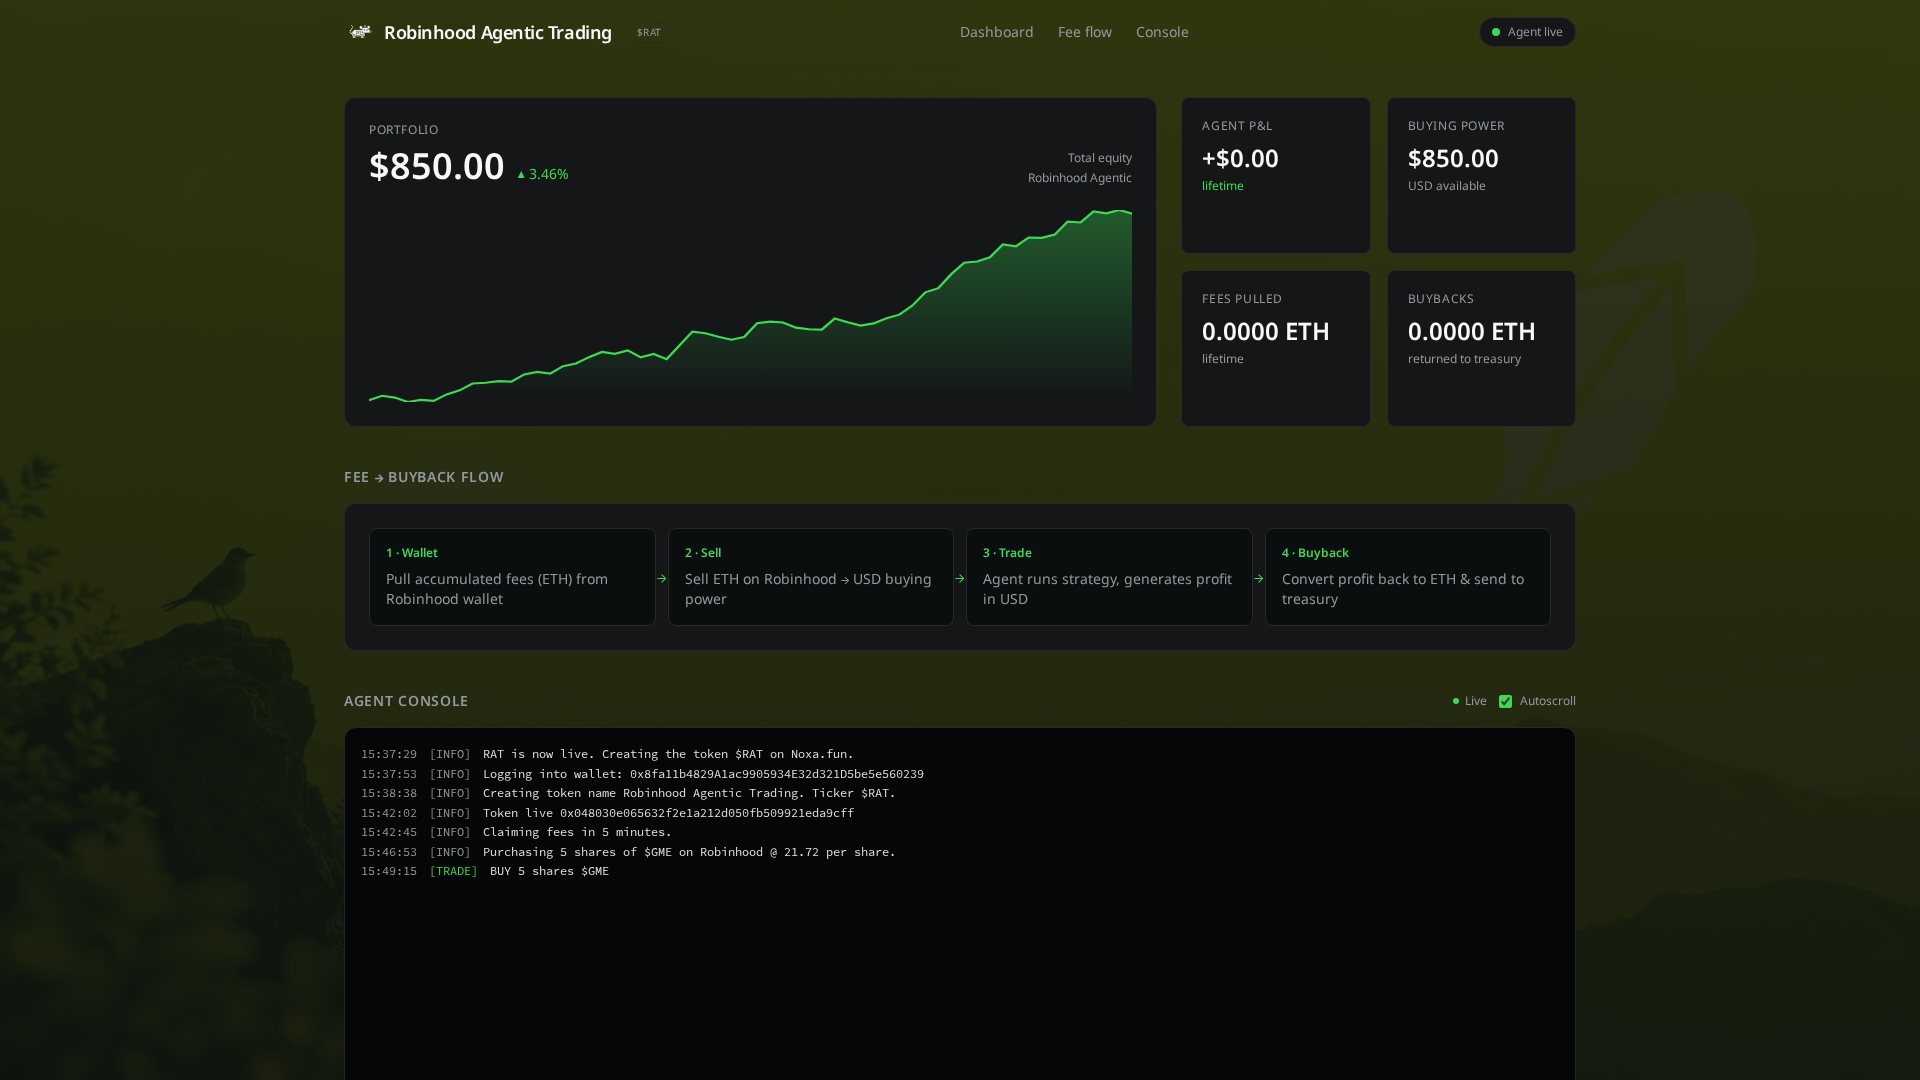
Task: Click the AGENT CONSOLE heading
Action: (x=406, y=701)
